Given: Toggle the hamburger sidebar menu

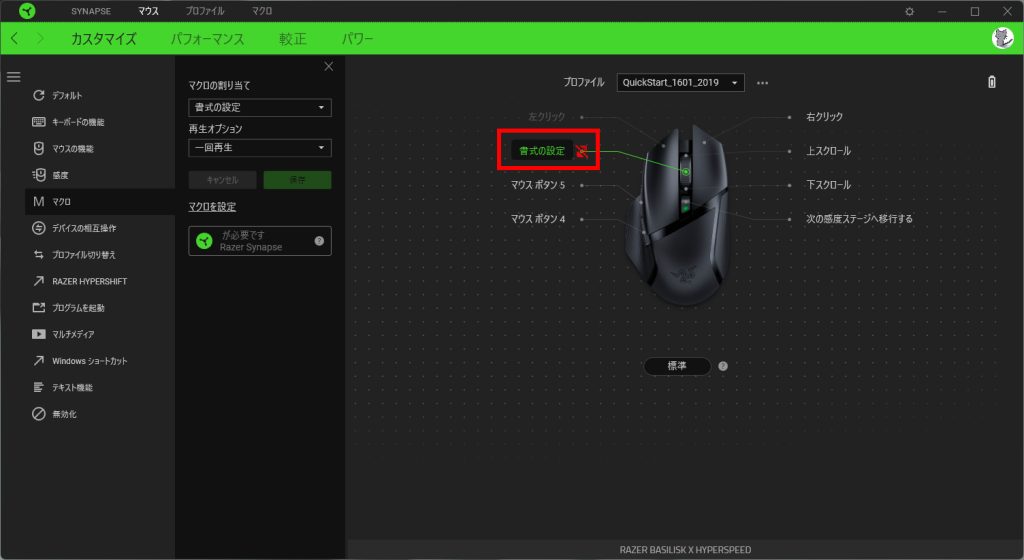Looking at the screenshot, I should (14, 77).
